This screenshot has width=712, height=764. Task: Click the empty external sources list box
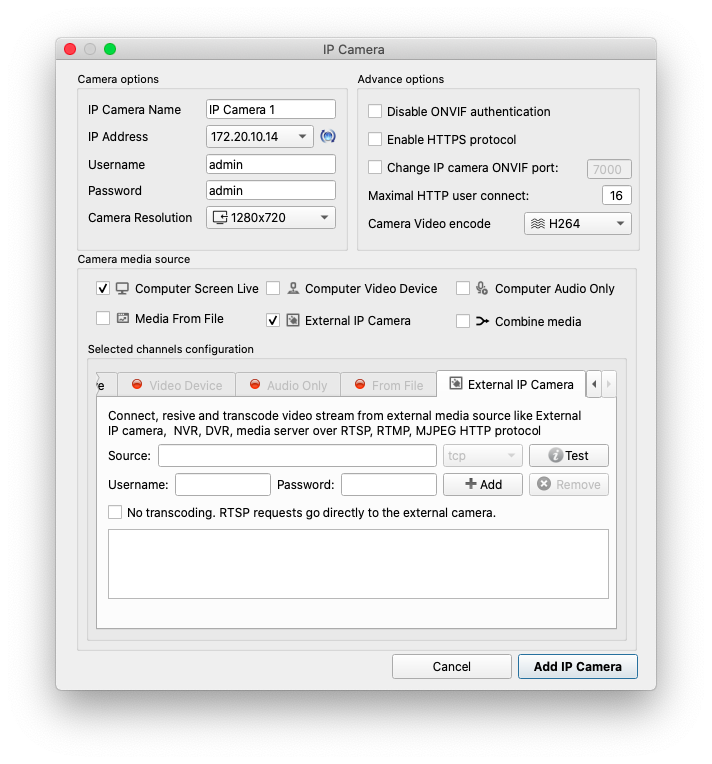(358, 564)
